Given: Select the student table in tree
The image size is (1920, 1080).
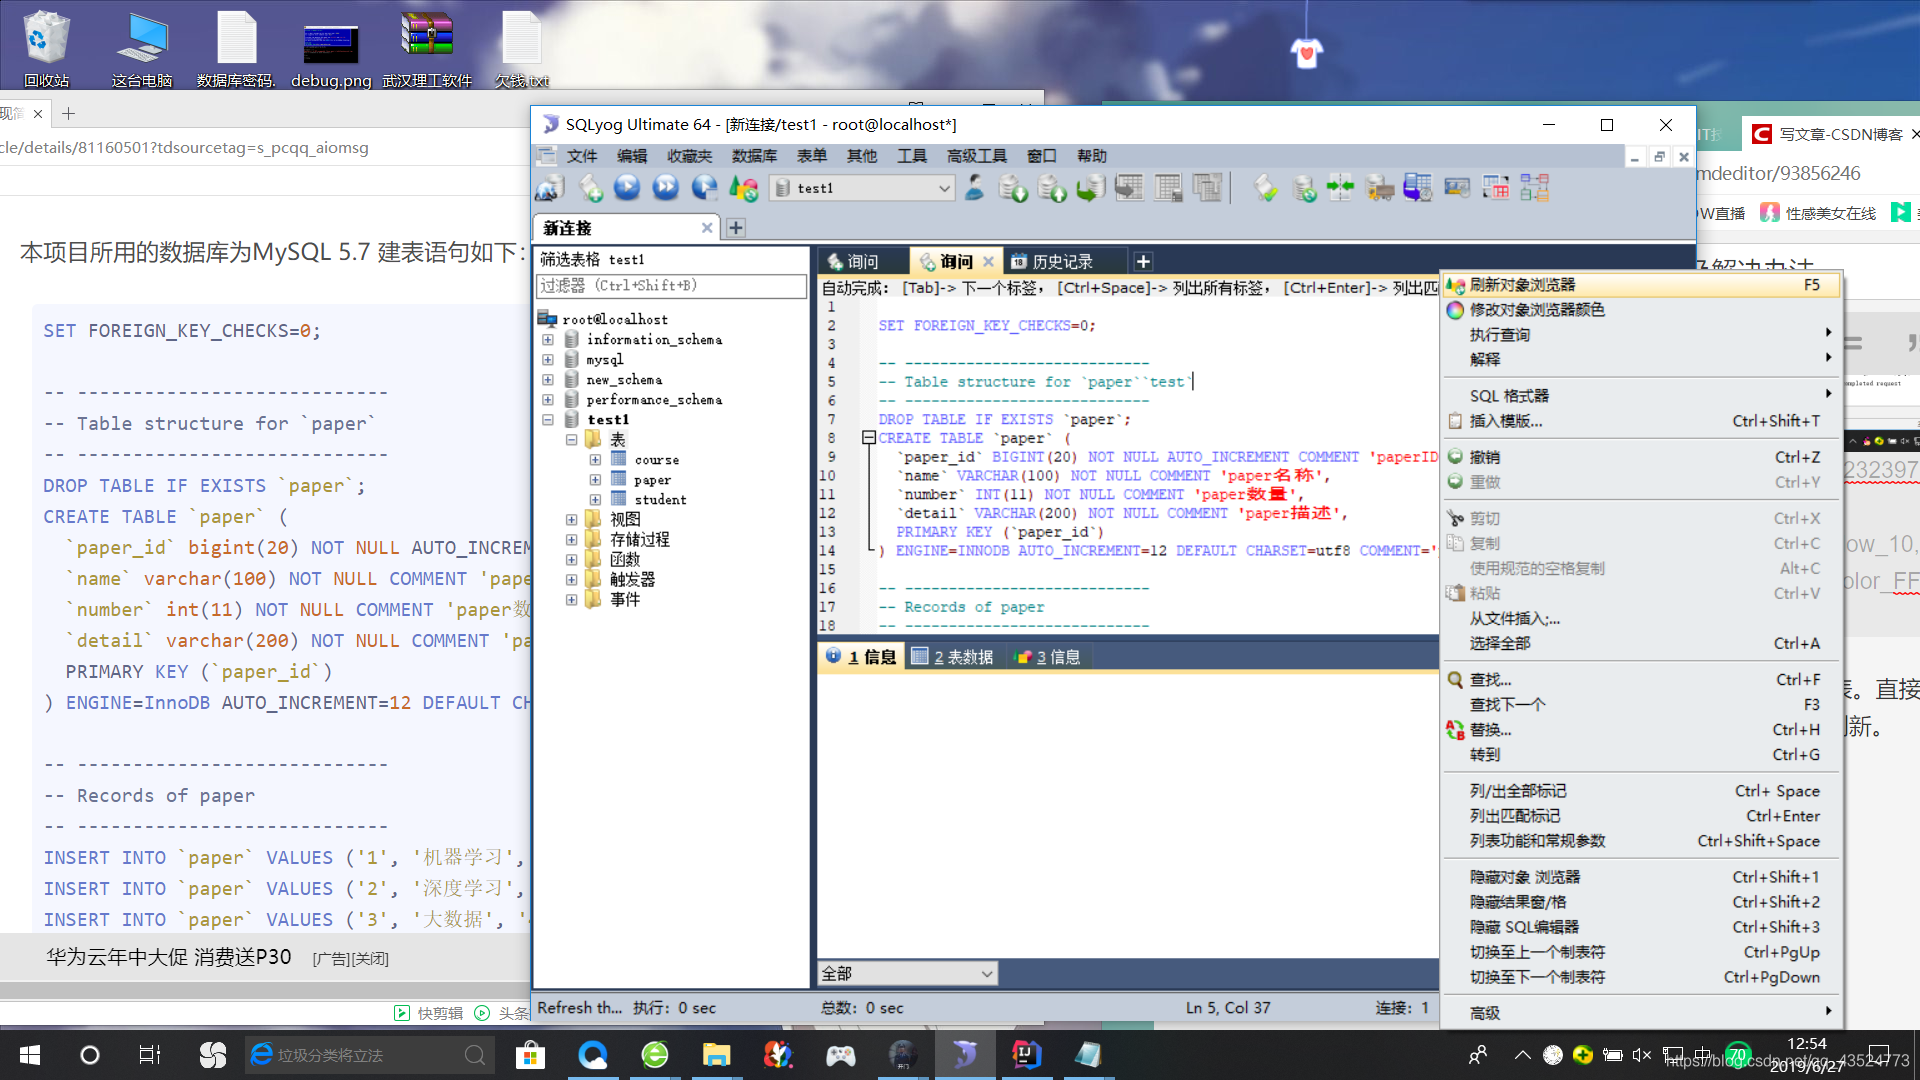Looking at the screenshot, I should point(660,500).
